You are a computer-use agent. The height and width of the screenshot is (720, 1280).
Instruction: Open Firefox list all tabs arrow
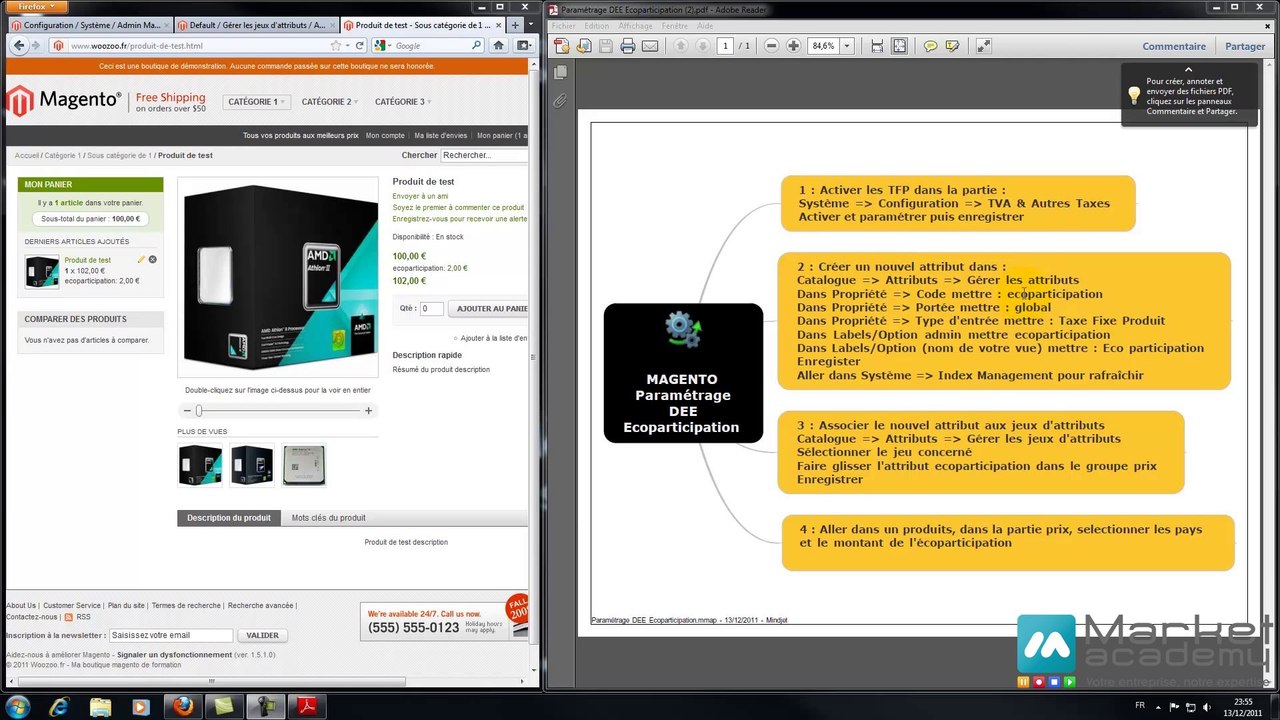click(x=531, y=24)
